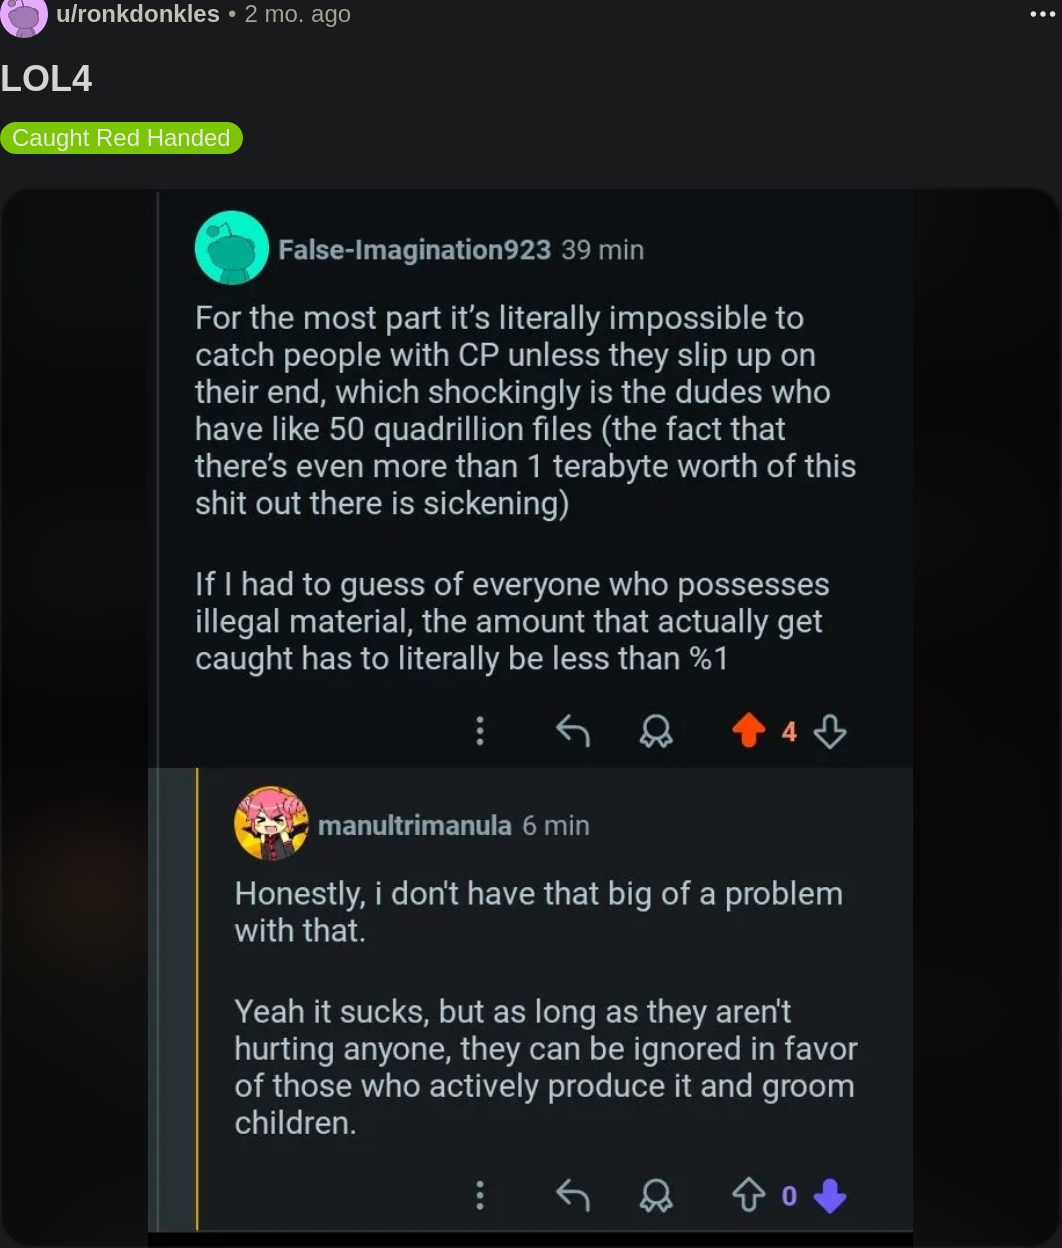Image resolution: width=1062 pixels, height=1248 pixels.
Task: Click the u/ronkdonkles author link
Action: pos(138,15)
